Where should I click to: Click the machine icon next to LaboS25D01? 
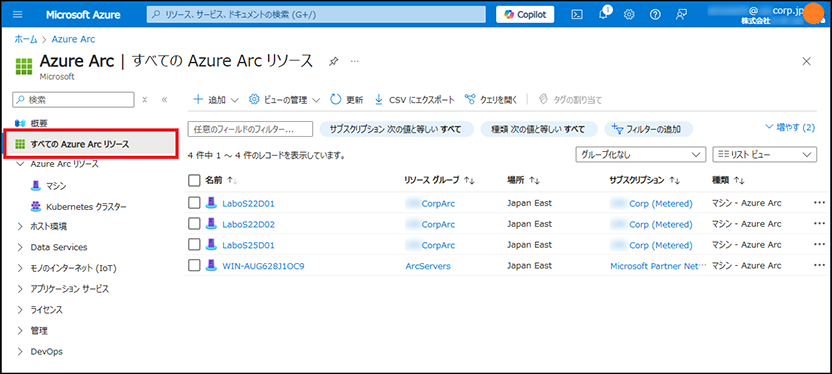coord(211,245)
